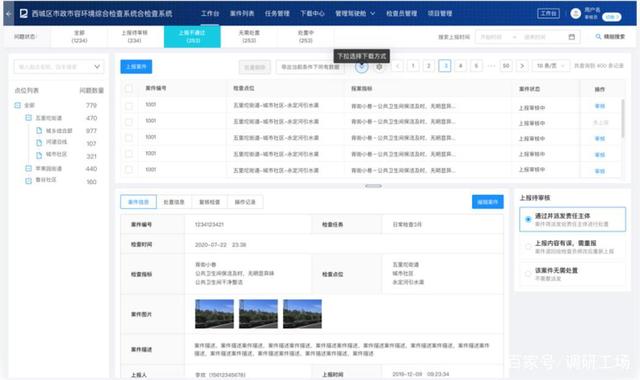Open the second case photo thumbnail

coord(258,314)
